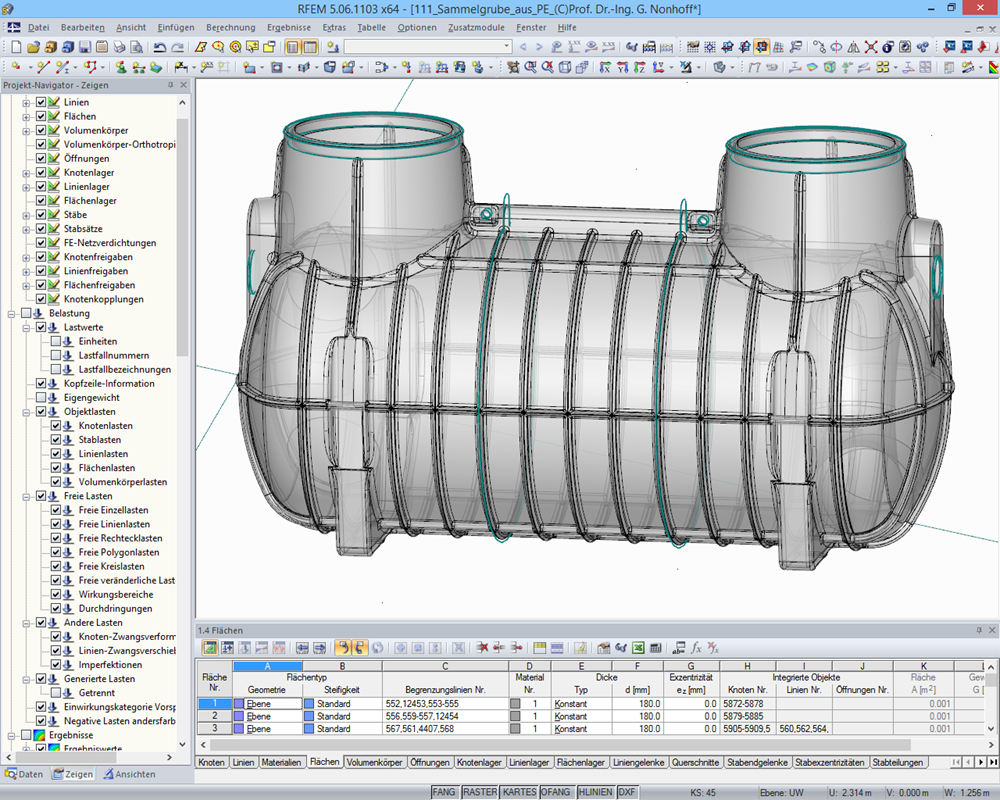Screen dimensions: 1000x800
Task: Toggle the Stäbe checkbox
Action: point(41,214)
